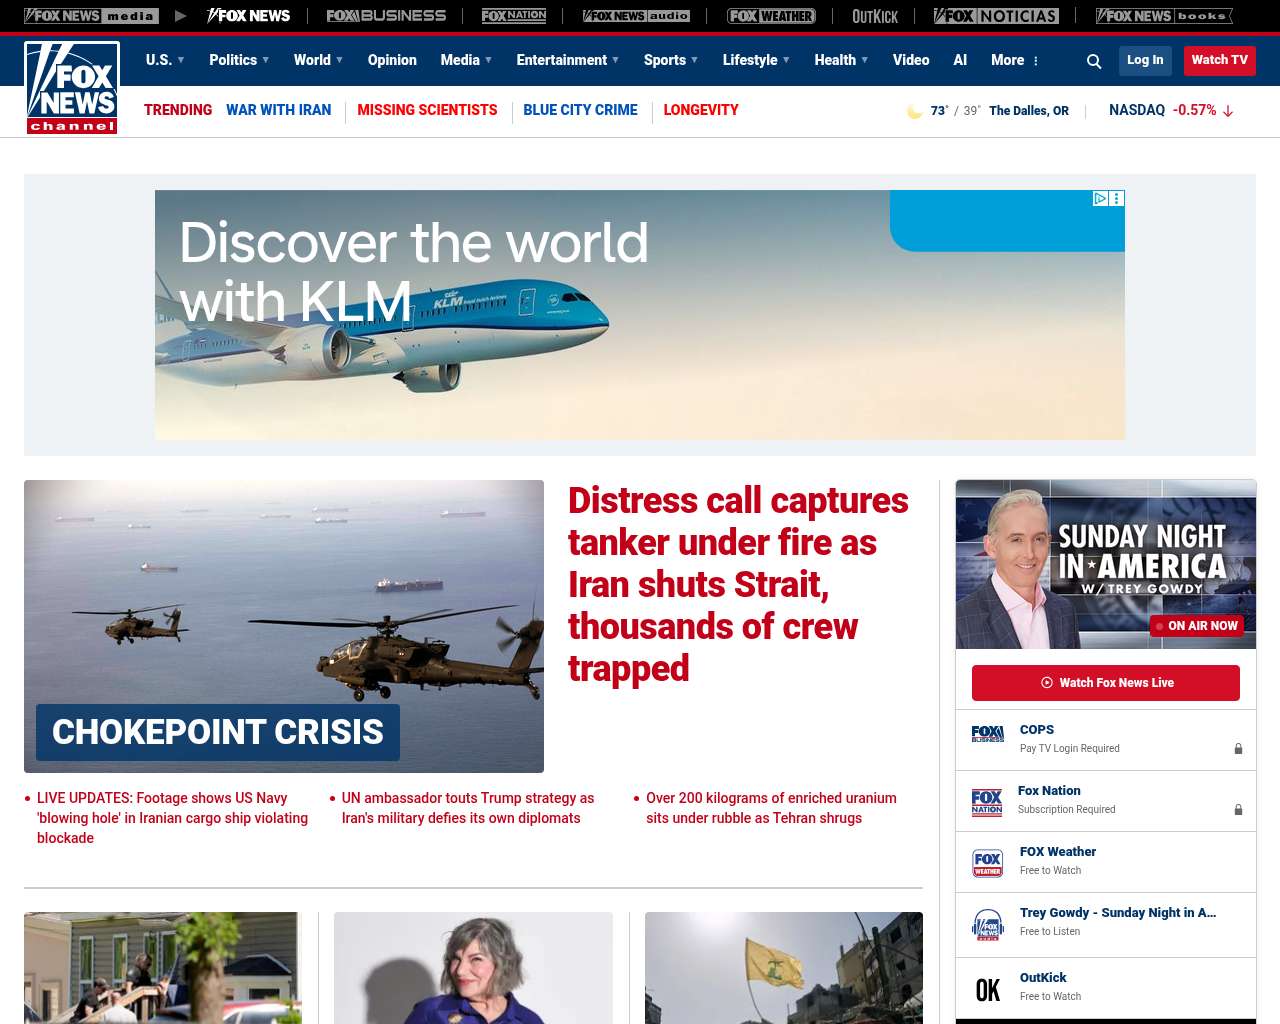Open enriched uranium under rubble story
Viewport: 1280px width, 1024px height.
click(x=771, y=808)
